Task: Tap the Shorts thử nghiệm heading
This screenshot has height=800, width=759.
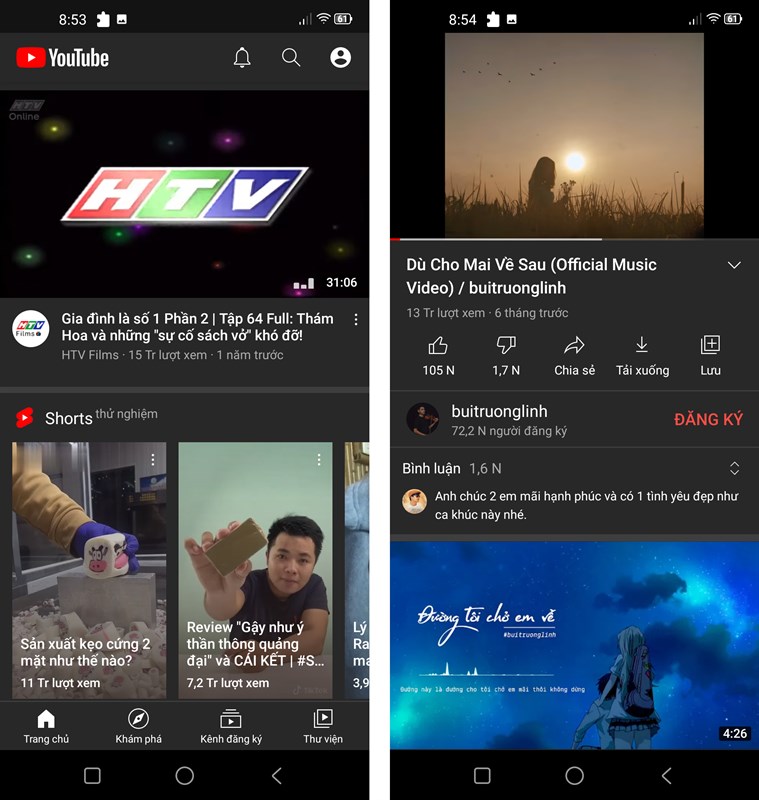Action: coord(101,417)
